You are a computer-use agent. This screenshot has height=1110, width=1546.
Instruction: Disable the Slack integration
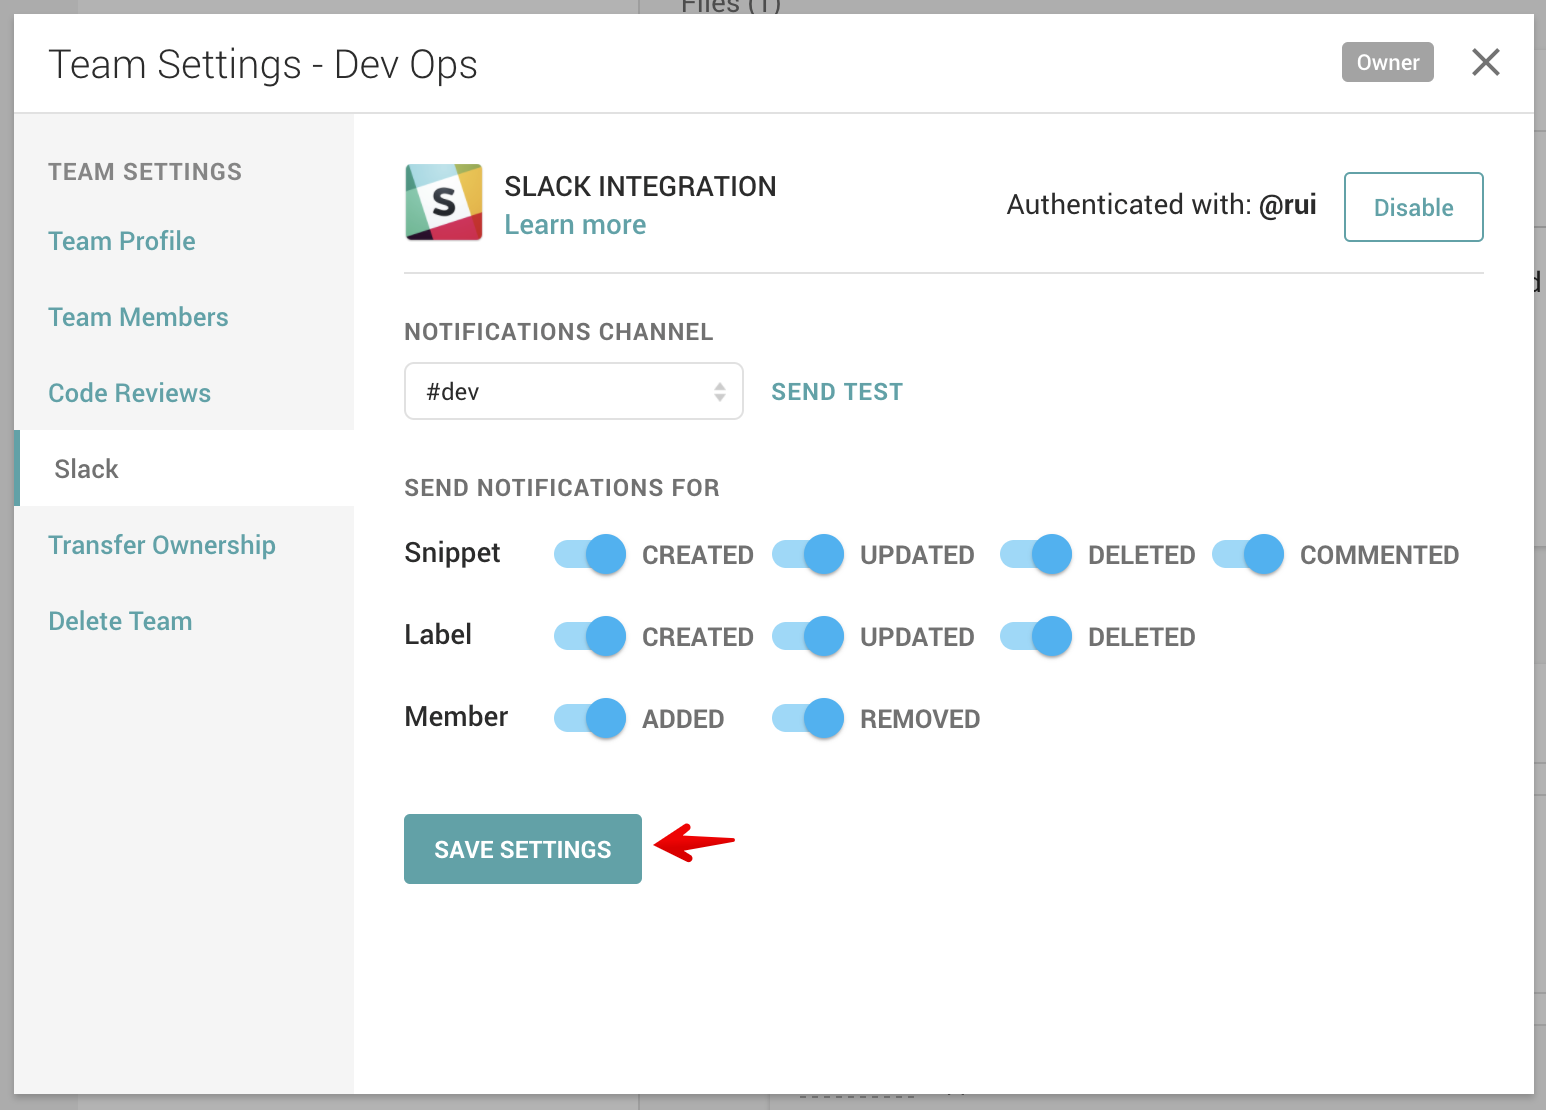1414,207
